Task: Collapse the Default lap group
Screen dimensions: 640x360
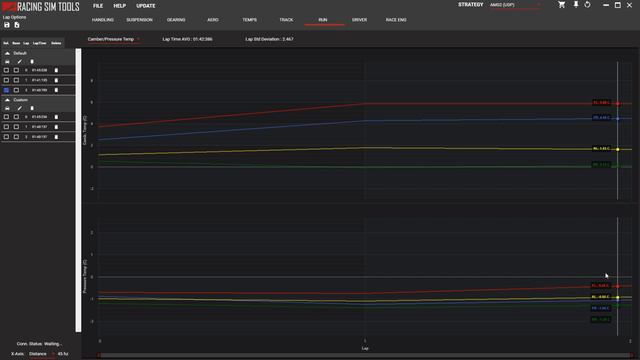Action: pyautogui.click(x=7, y=53)
